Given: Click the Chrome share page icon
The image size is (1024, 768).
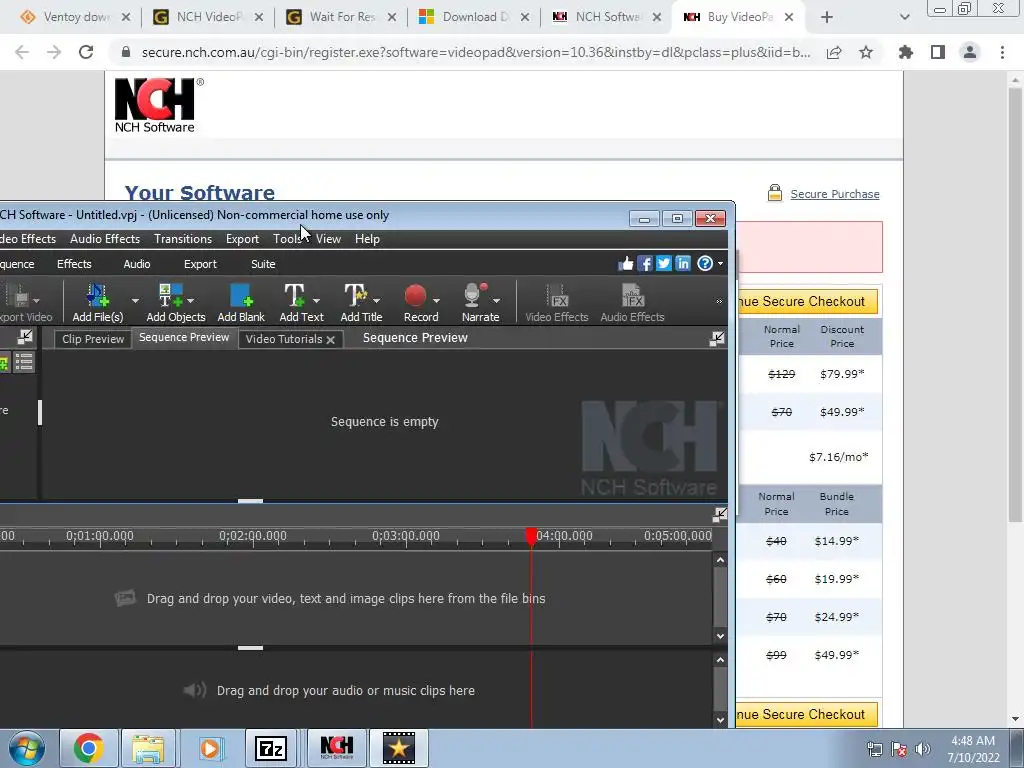Looking at the screenshot, I should click(834, 52).
